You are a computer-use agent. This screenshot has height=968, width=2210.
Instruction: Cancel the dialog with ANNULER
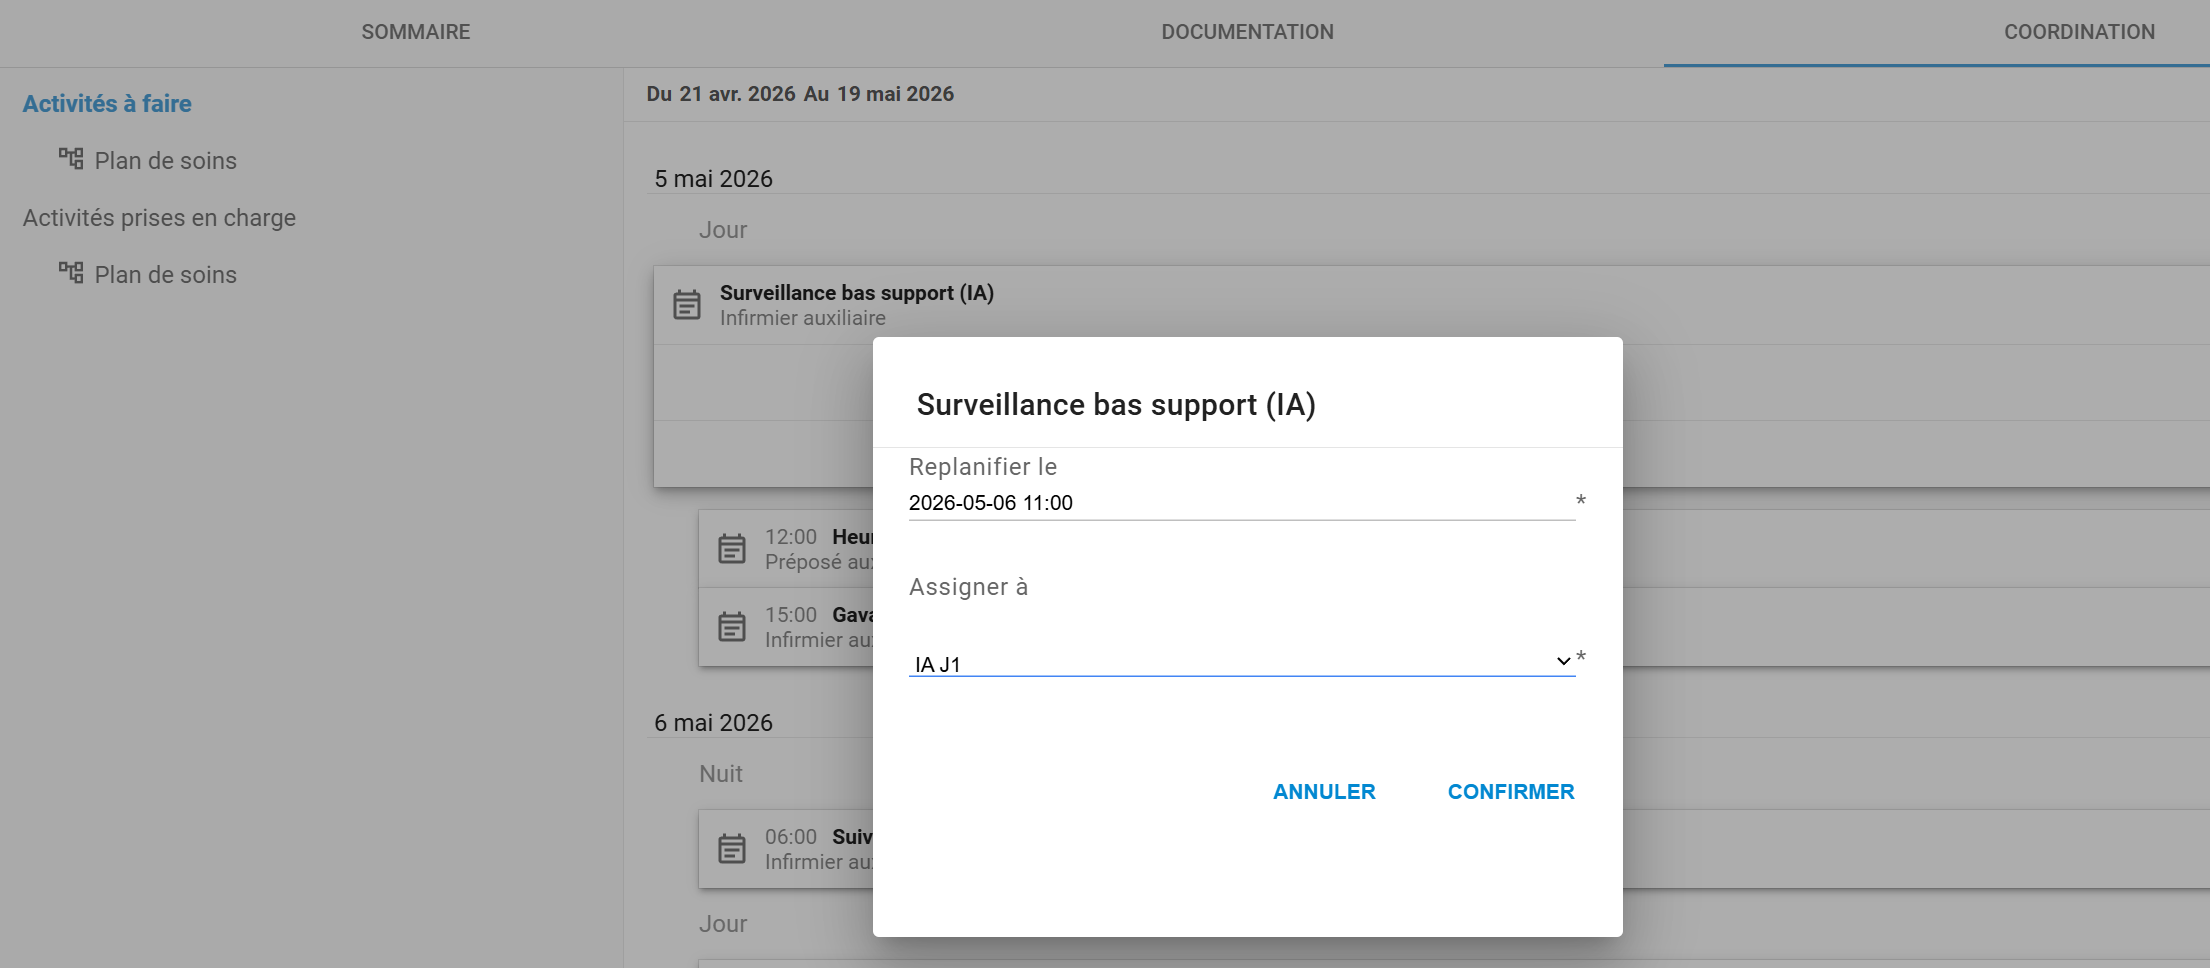tap(1324, 792)
